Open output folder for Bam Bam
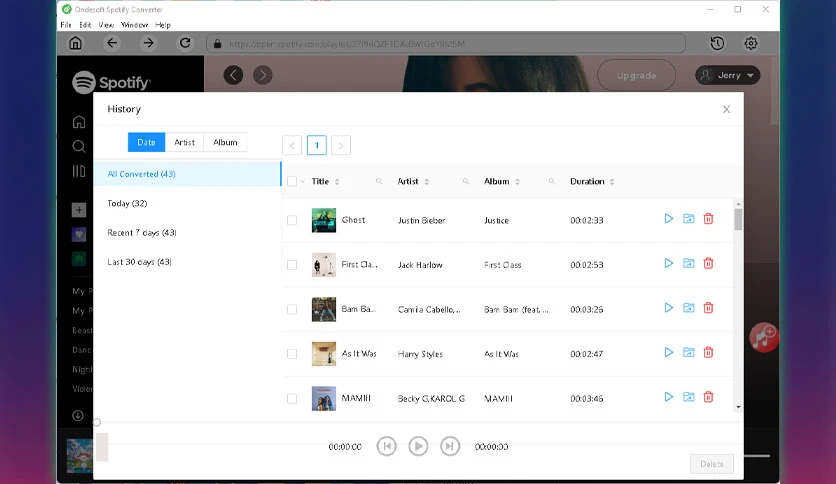Screen dimensions: 836x484 (x=688, y=308)
